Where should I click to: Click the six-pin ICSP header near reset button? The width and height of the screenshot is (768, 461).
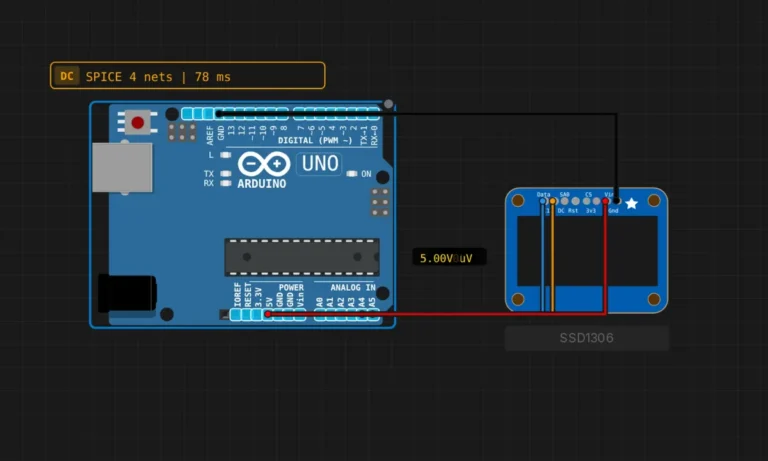tap(182, 132)
